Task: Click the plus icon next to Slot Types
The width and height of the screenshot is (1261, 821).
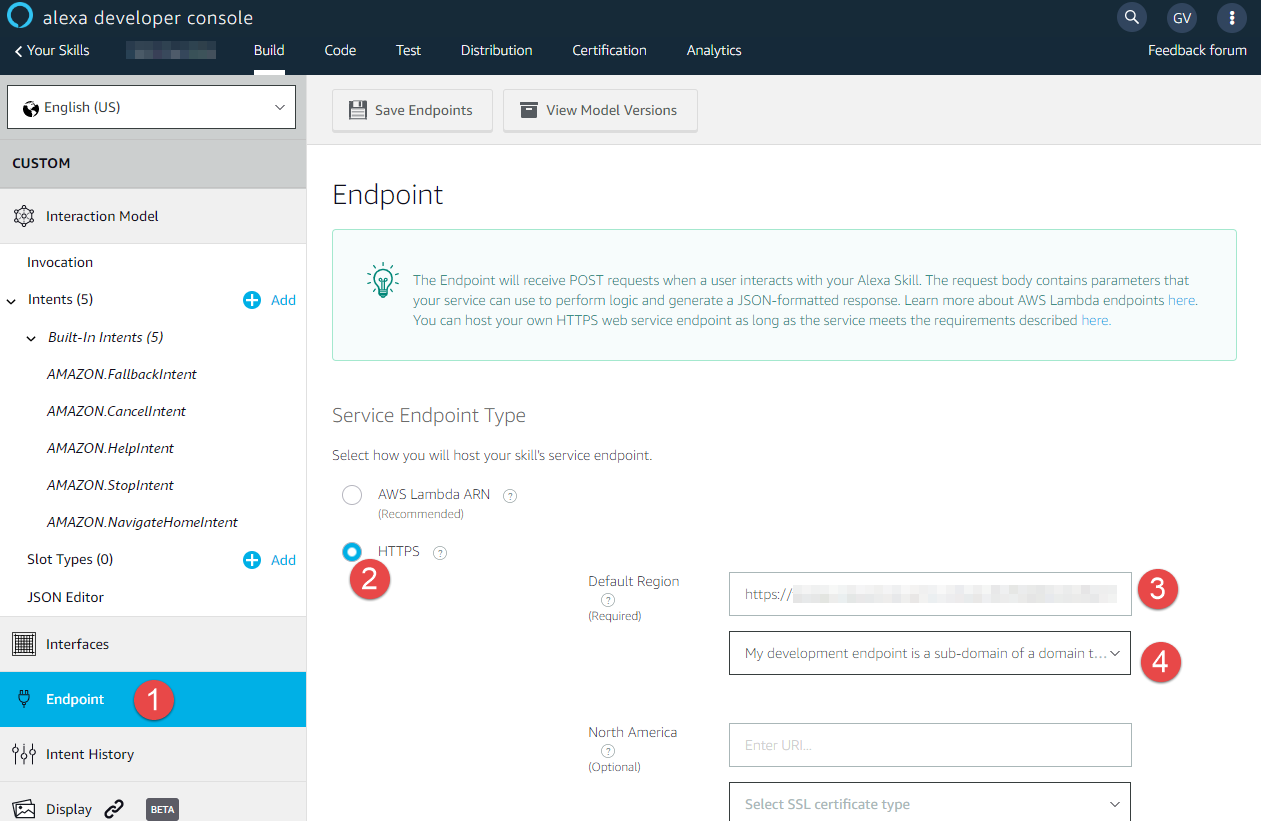Action: [x=252, y=560]
